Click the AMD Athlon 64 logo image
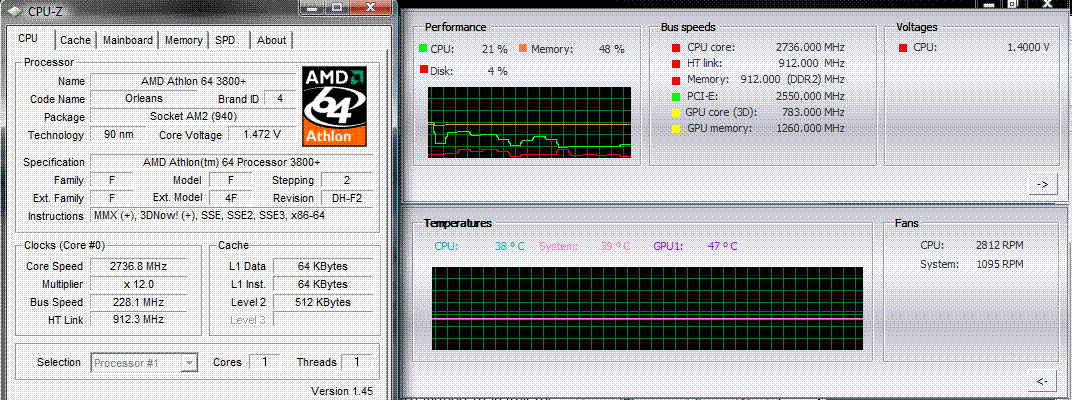1072x400 pixels. coord(335,107)
